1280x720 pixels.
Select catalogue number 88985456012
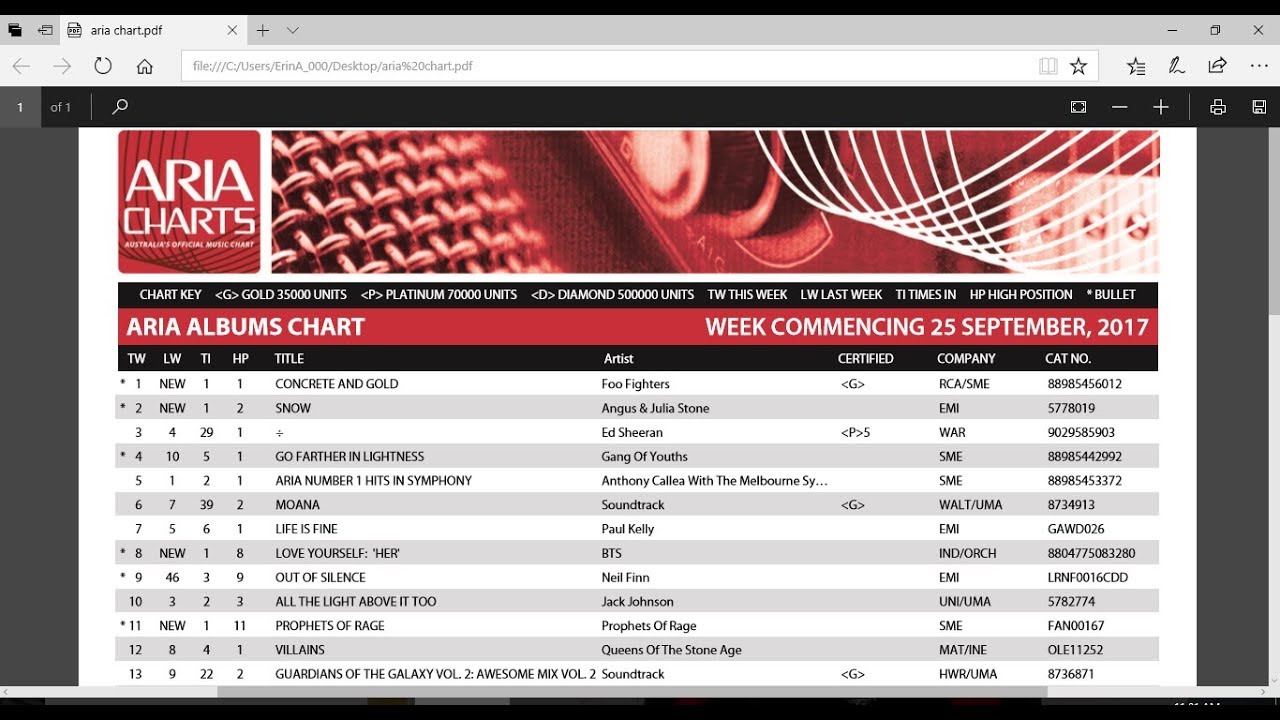(1085, 384)
